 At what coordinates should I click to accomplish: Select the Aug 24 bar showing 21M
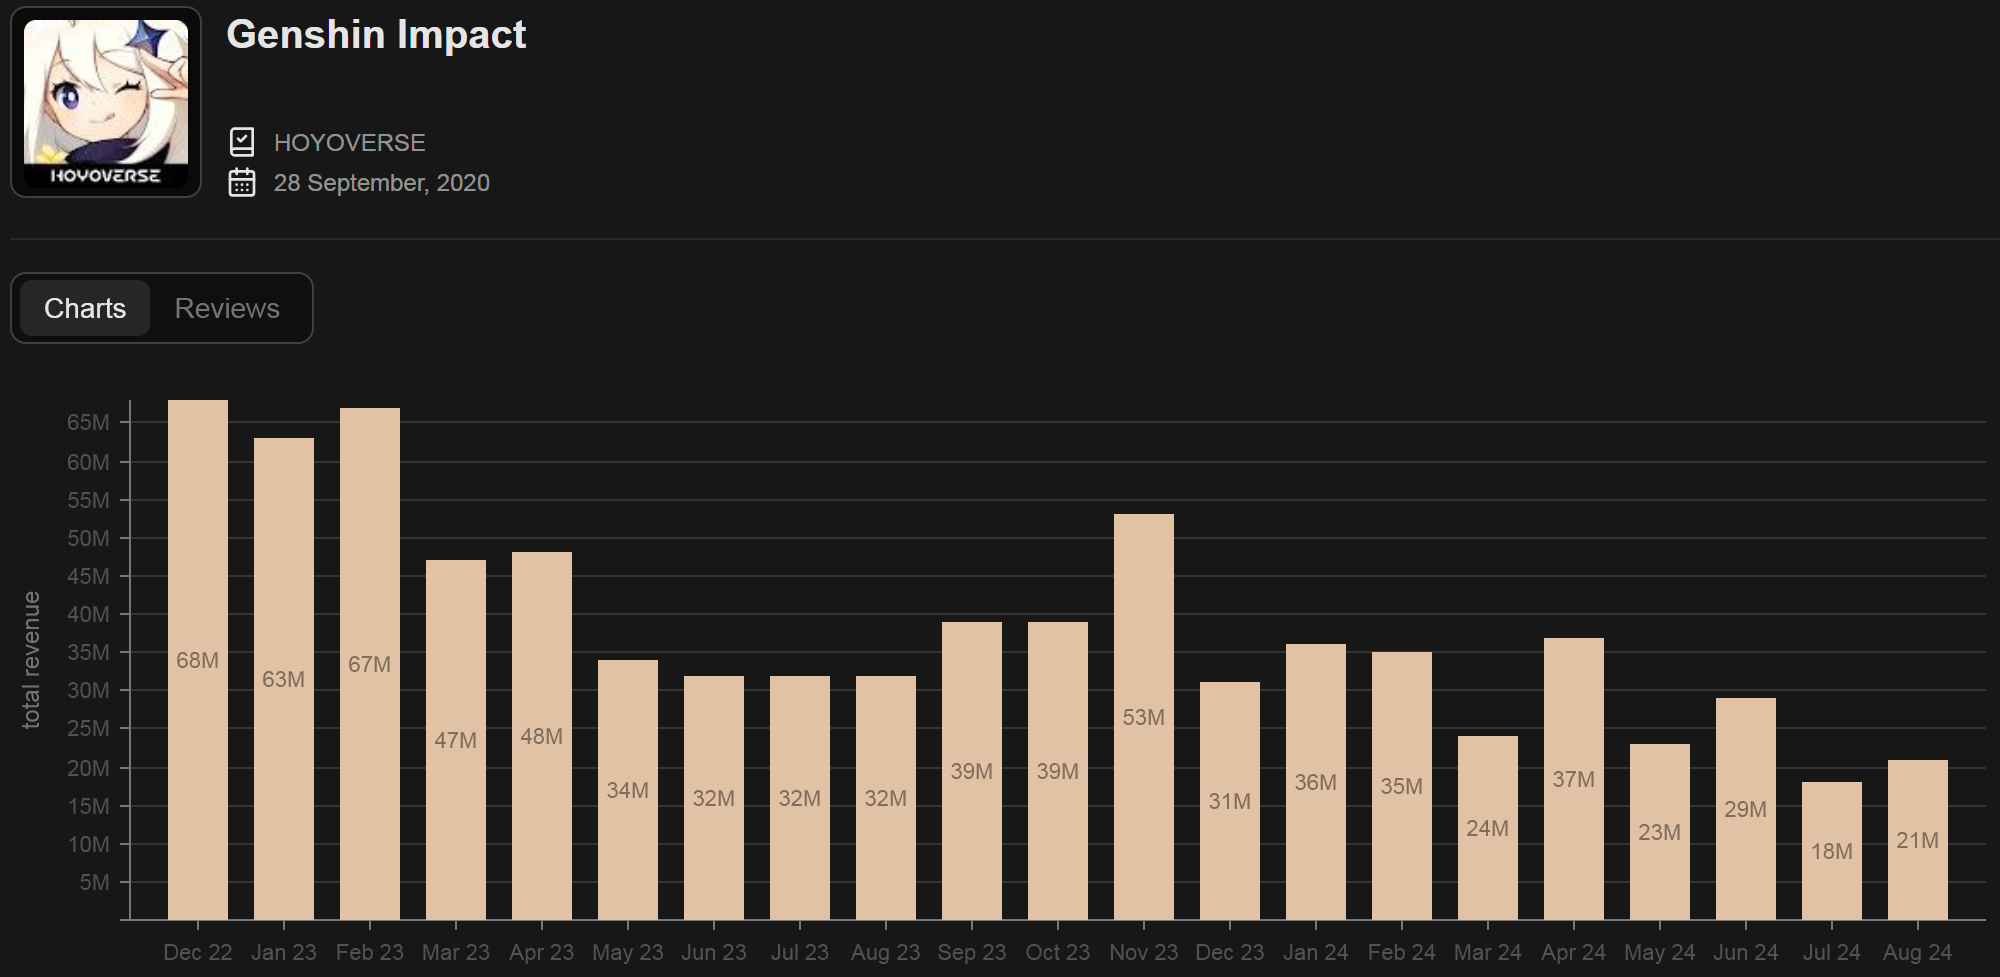[1918, 840]
